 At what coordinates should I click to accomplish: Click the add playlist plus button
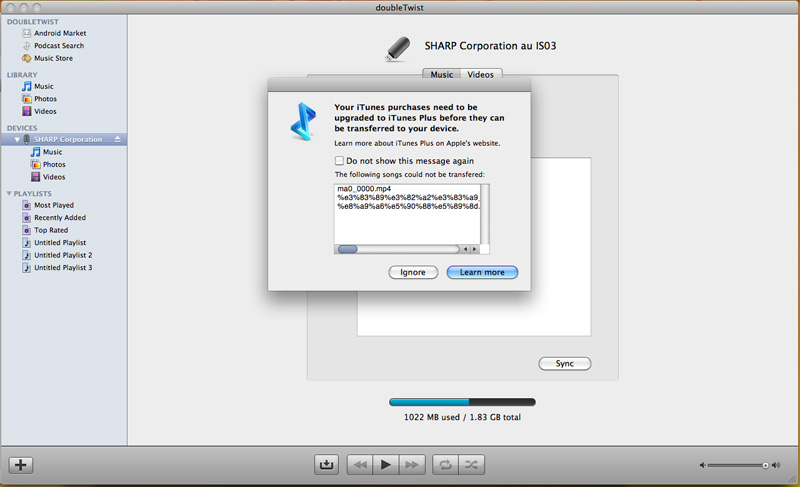[21, 465]
